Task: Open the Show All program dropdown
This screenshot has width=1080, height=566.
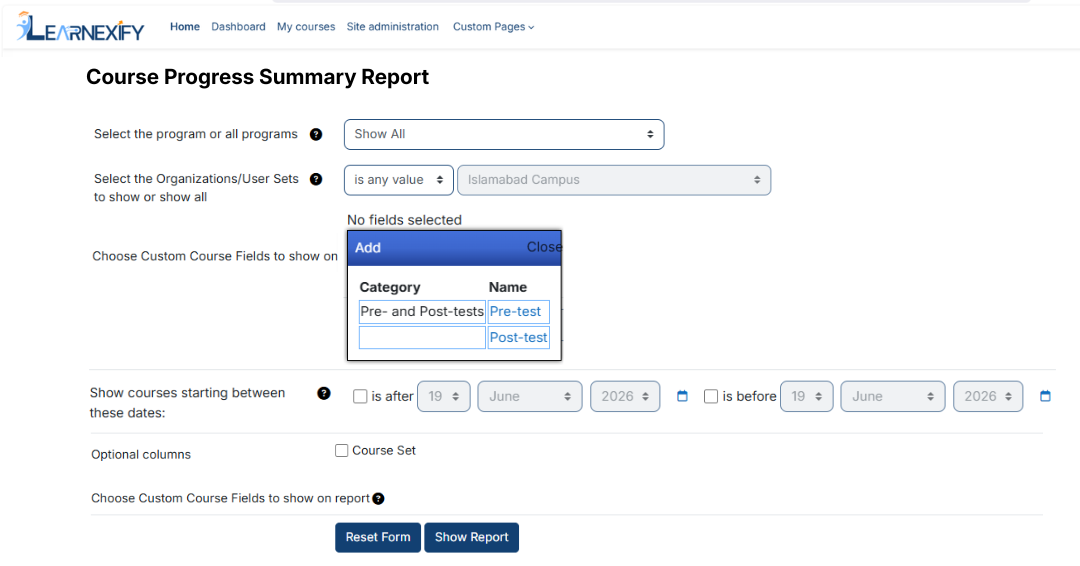Action: [504, 134]
